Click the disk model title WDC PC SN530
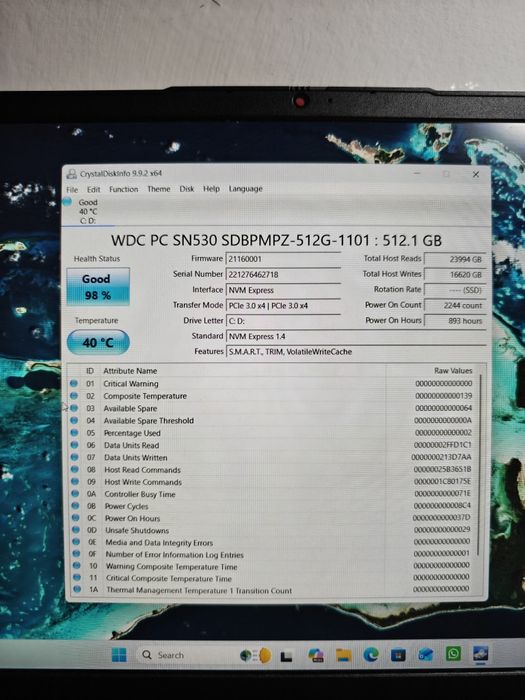 [276, 241]
